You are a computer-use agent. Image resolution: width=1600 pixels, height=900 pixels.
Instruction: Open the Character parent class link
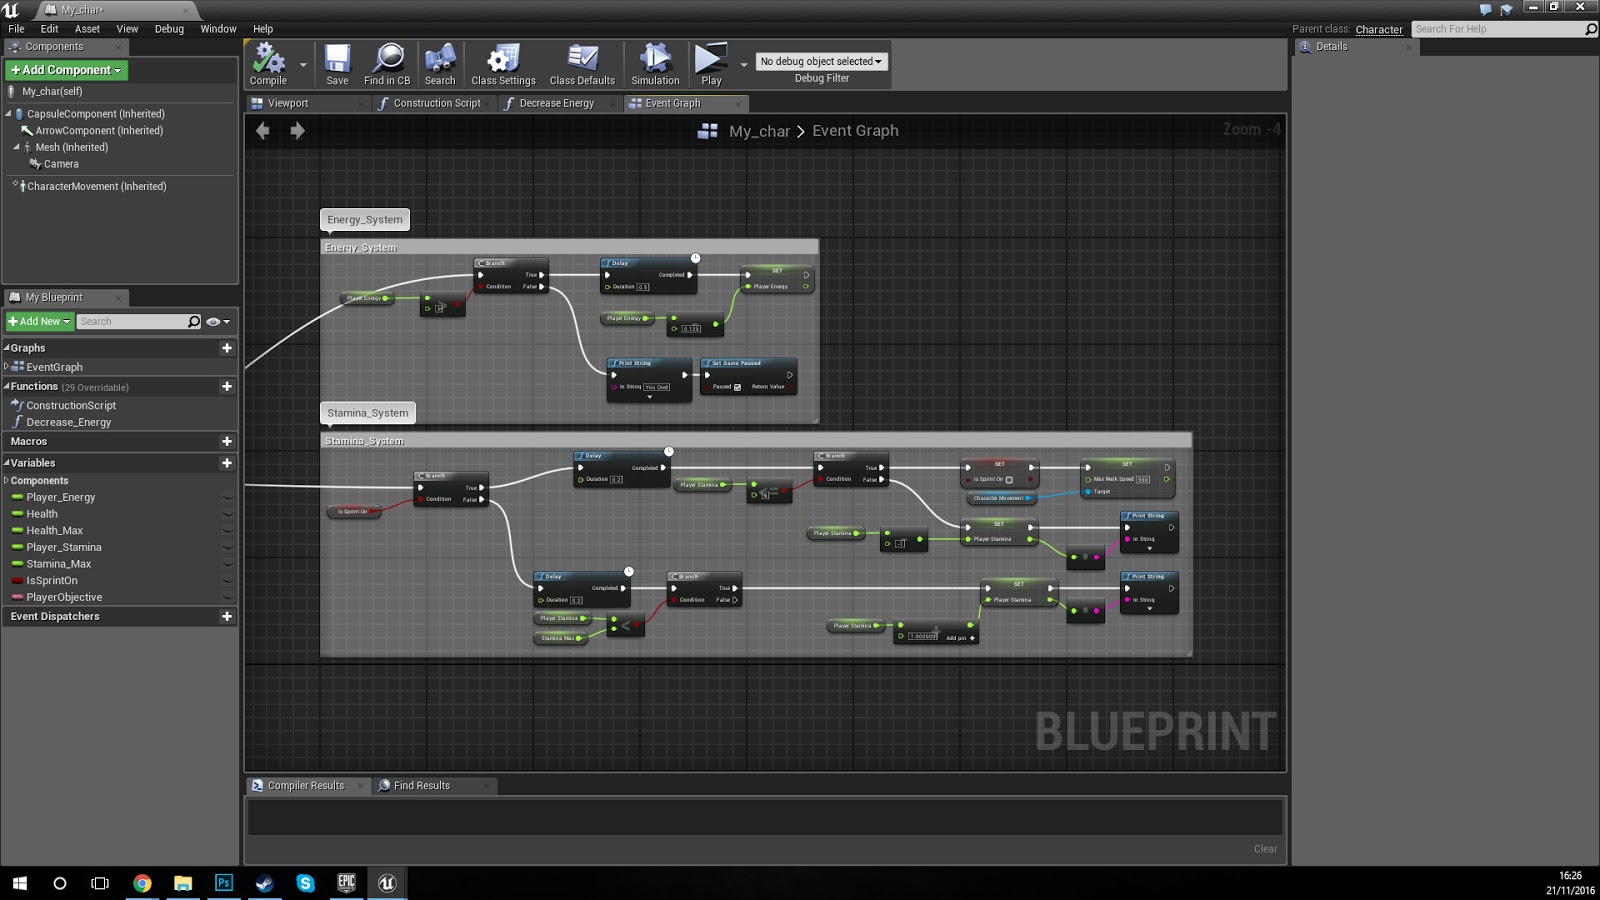pos(1379,30)
